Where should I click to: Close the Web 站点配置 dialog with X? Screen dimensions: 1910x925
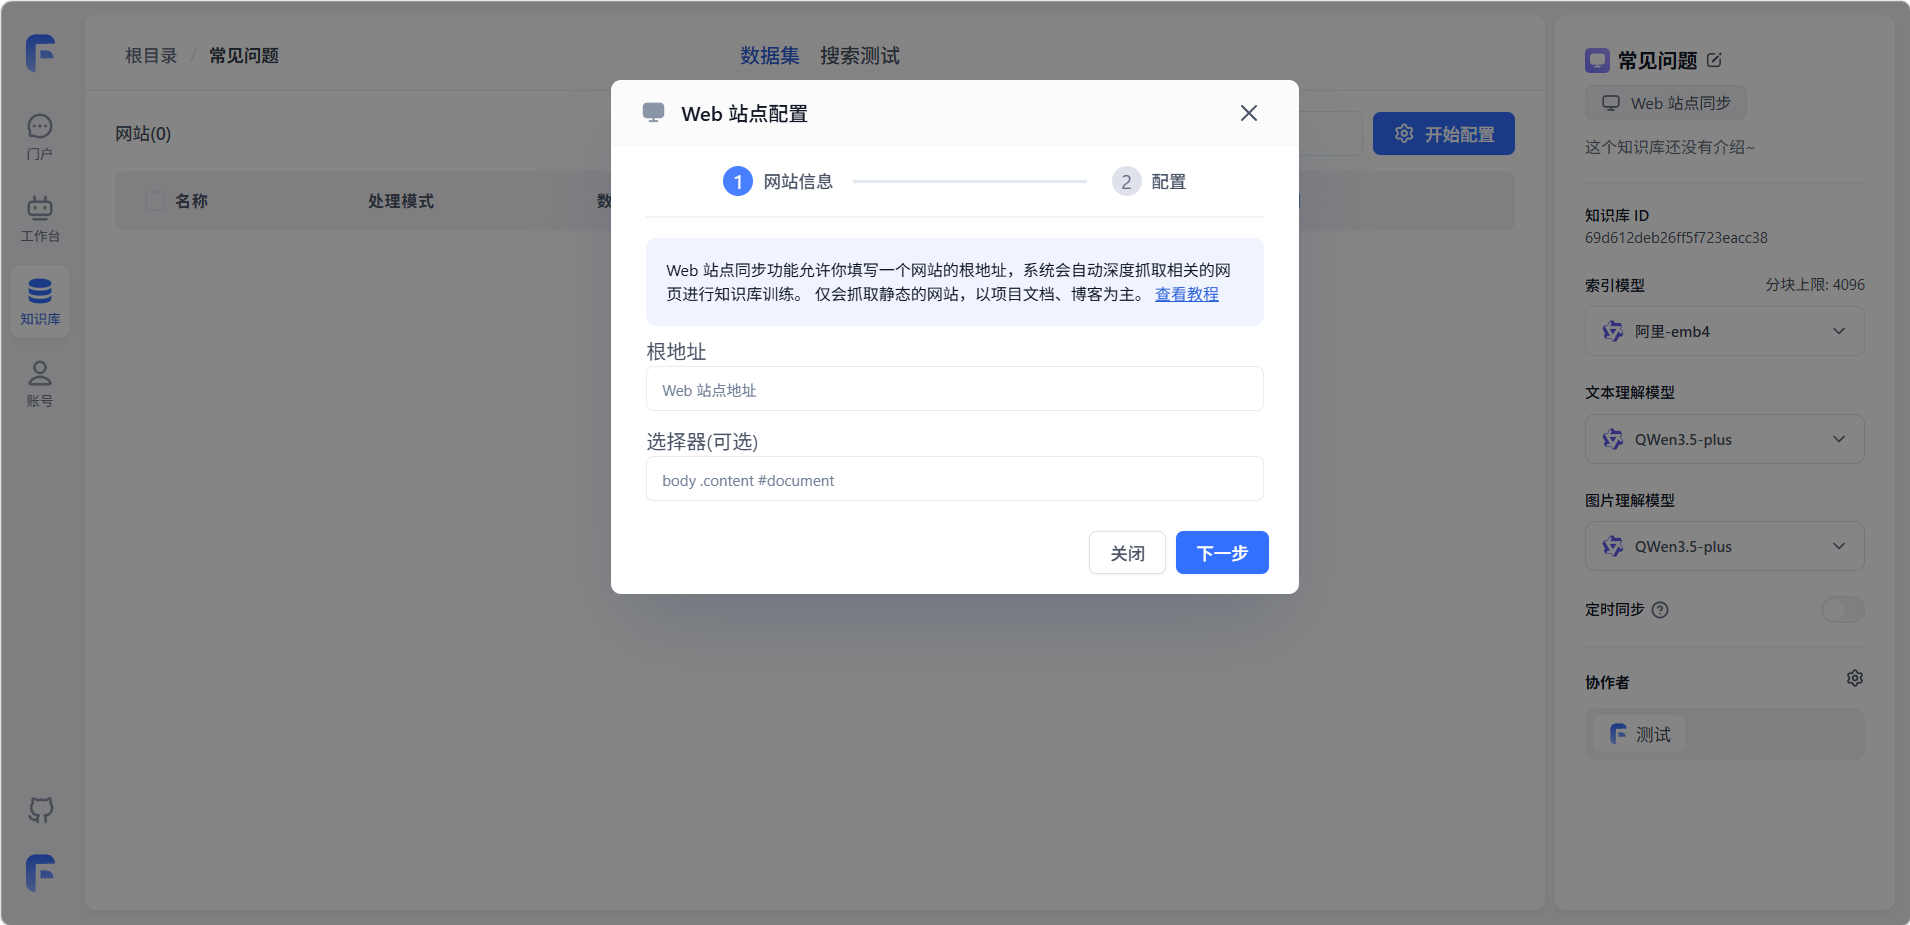click(x=1248, y=113)
